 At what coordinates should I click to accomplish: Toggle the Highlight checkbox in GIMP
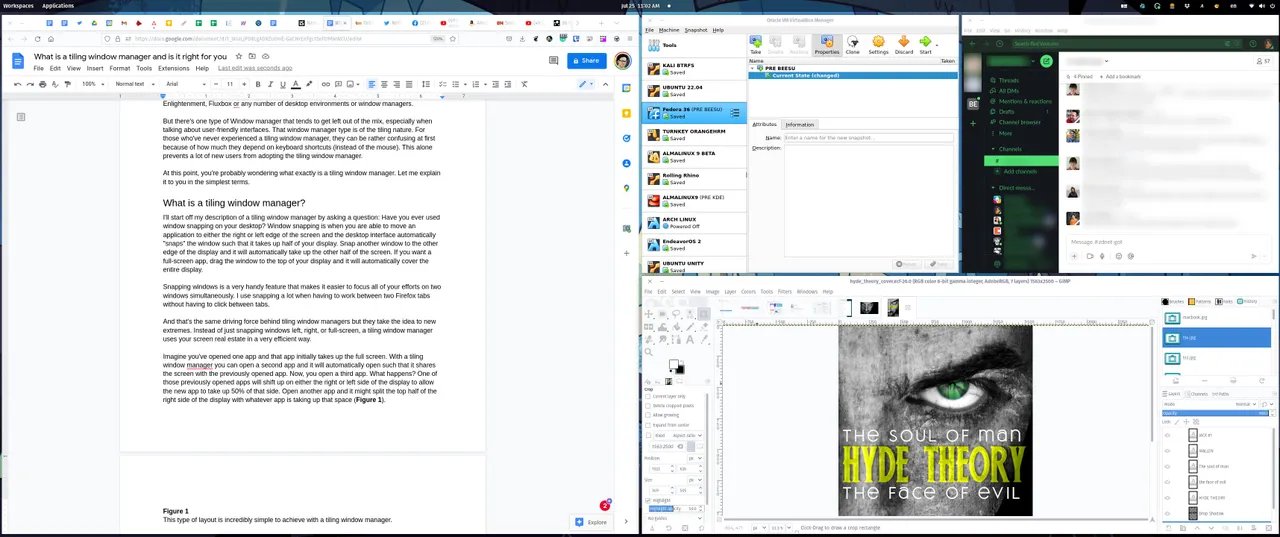(x=648, y=500)
